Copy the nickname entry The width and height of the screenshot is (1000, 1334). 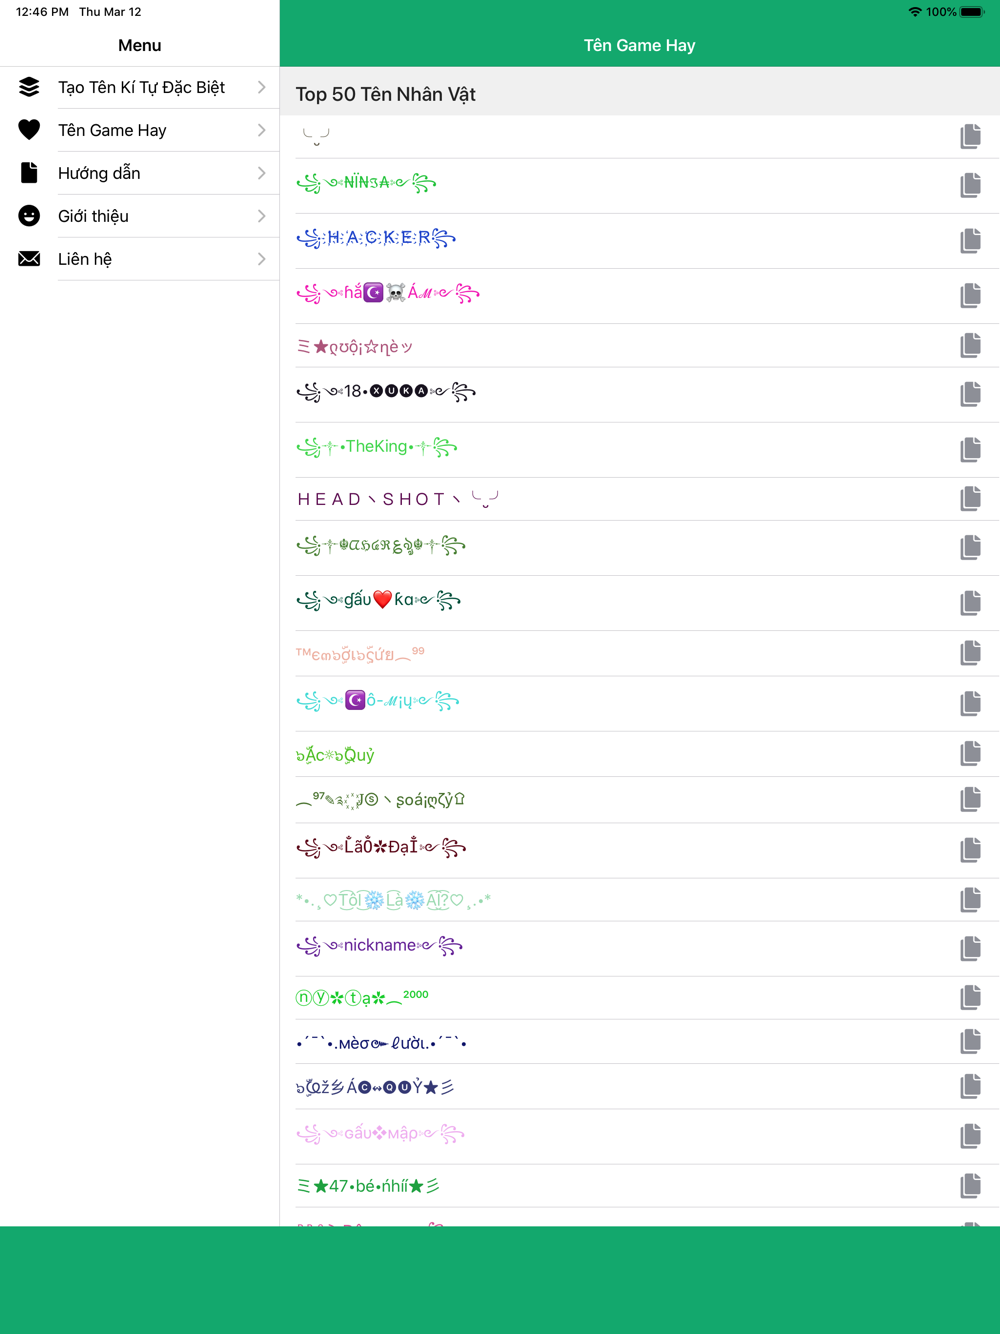[970, 948]
